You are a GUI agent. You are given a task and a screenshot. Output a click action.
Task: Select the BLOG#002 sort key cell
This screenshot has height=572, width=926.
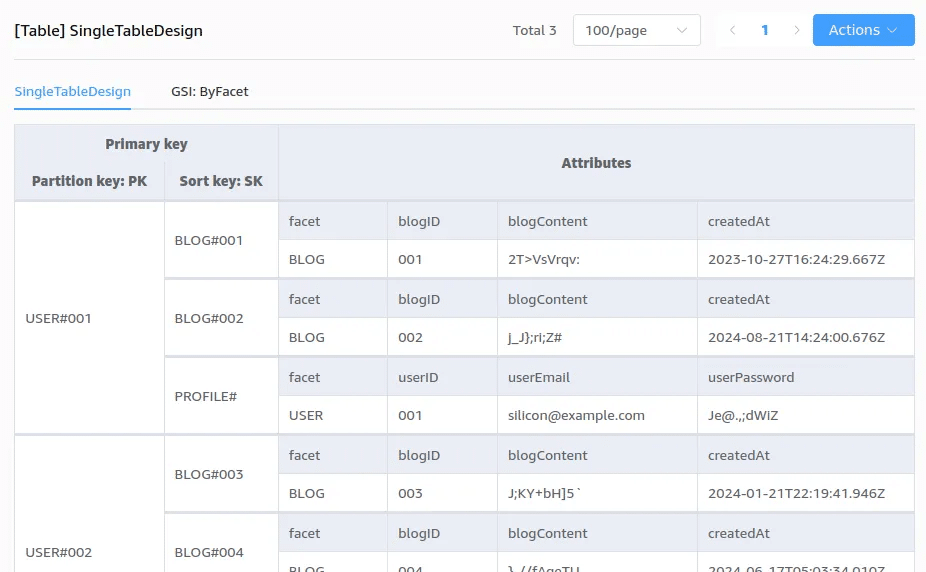pyautogui.click(x=209, y=319)
